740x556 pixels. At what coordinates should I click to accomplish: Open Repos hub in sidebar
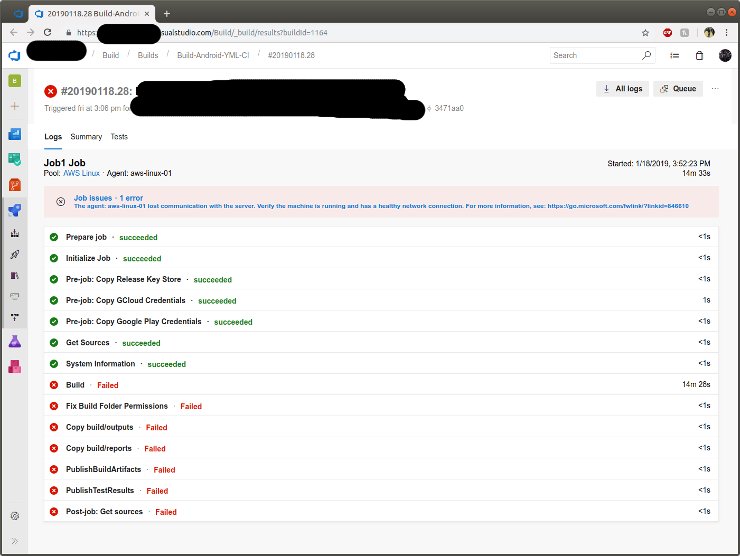(15, 185)
